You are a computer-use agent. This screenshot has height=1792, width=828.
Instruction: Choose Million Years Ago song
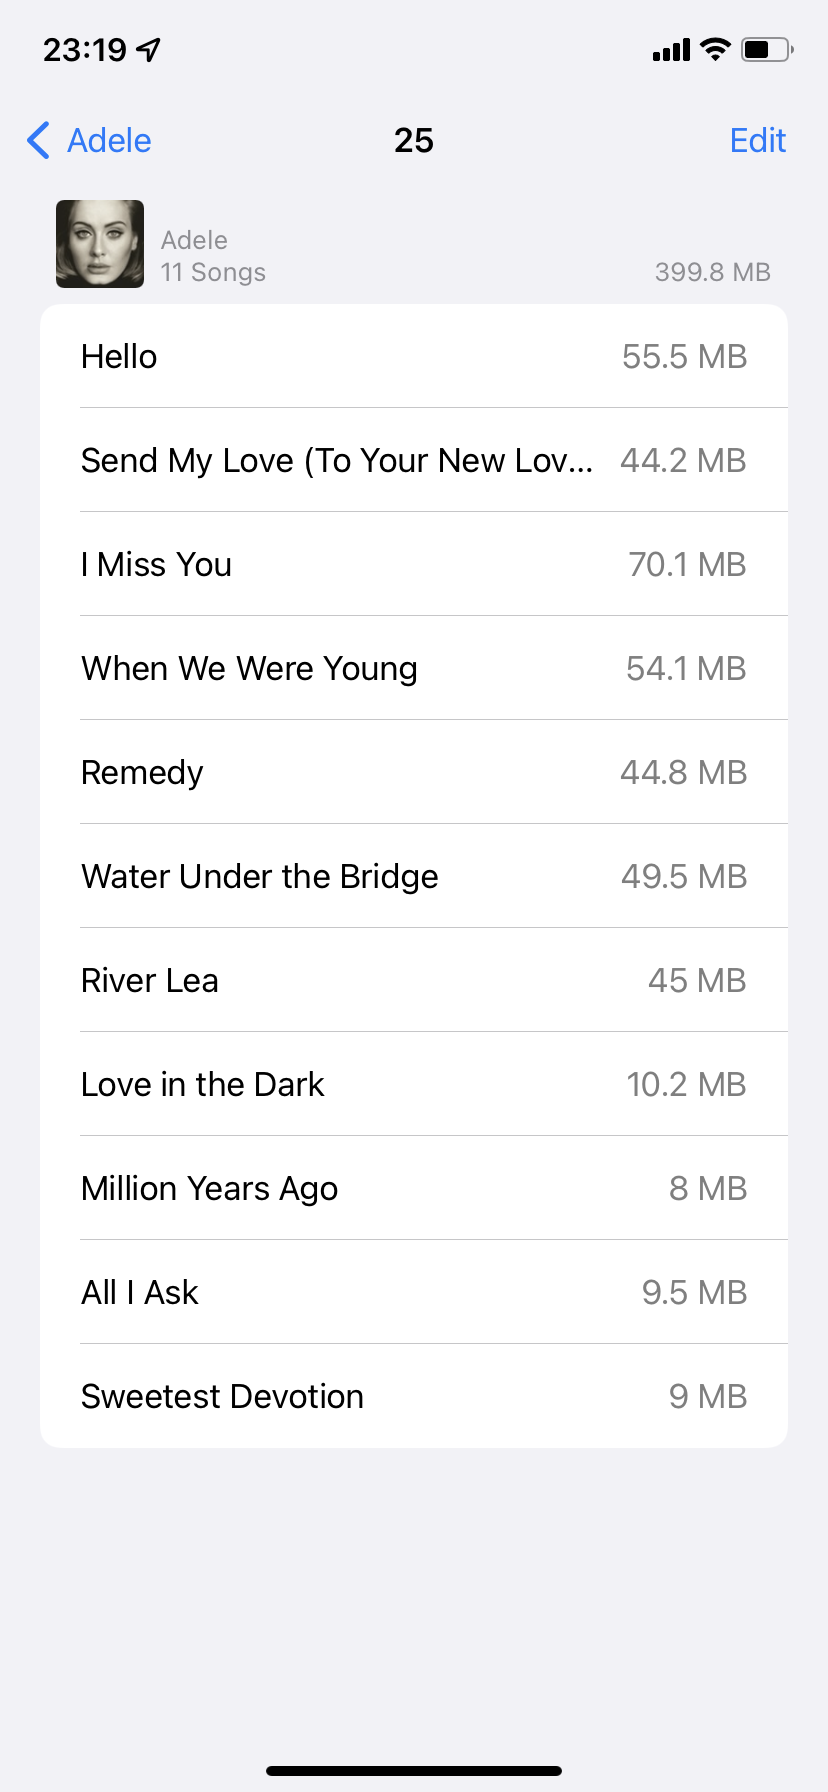click(x=414, y=1189)
